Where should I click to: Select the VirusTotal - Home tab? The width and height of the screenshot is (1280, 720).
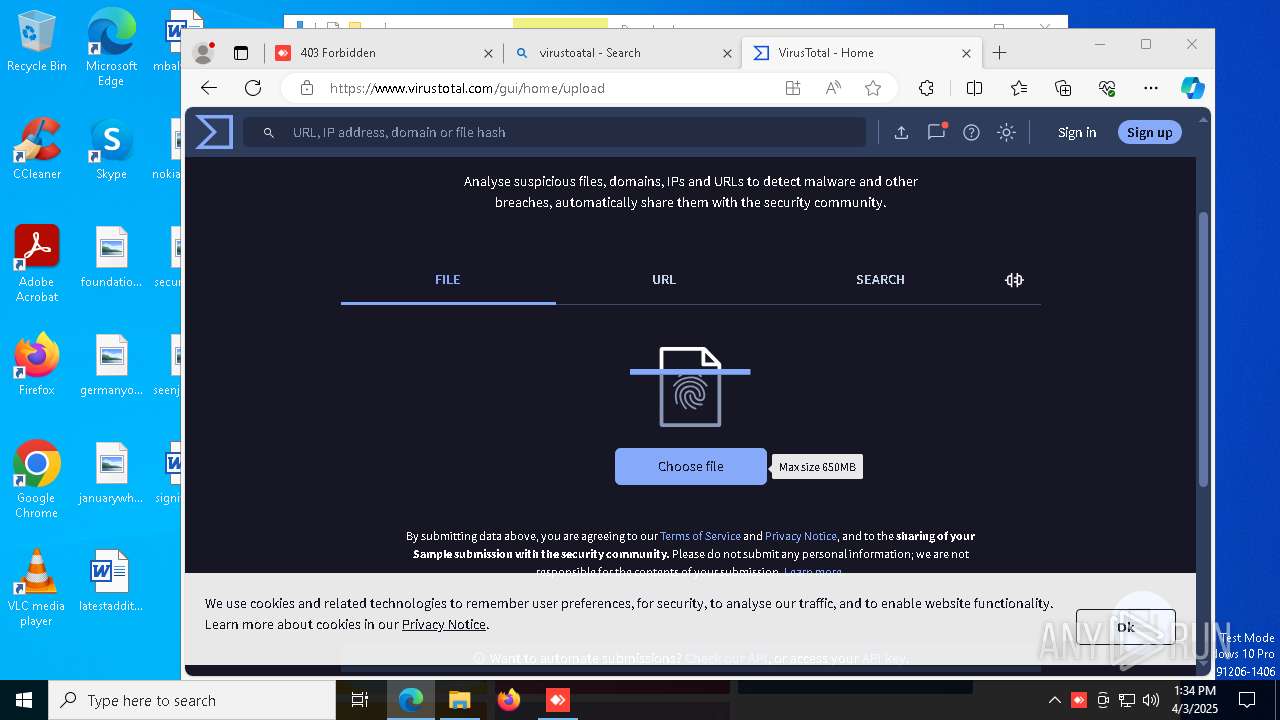pos(862,53)
